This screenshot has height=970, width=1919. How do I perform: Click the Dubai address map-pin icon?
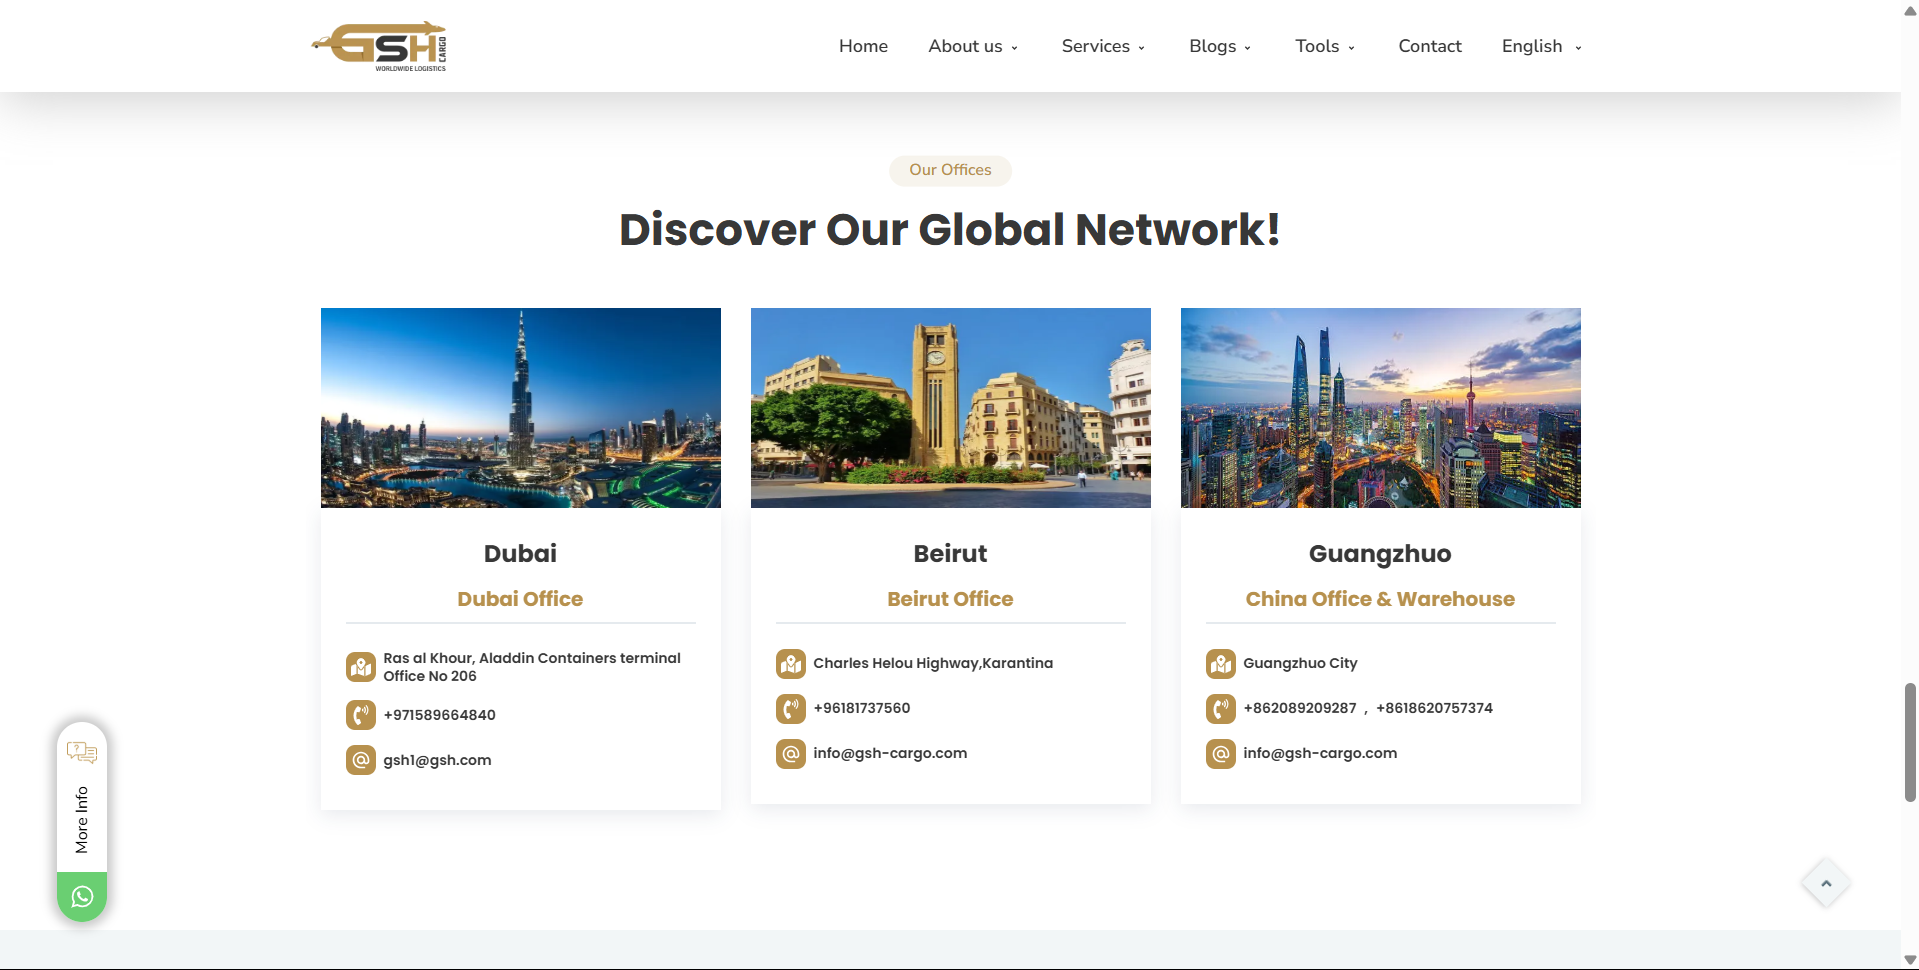coord(361,667)
